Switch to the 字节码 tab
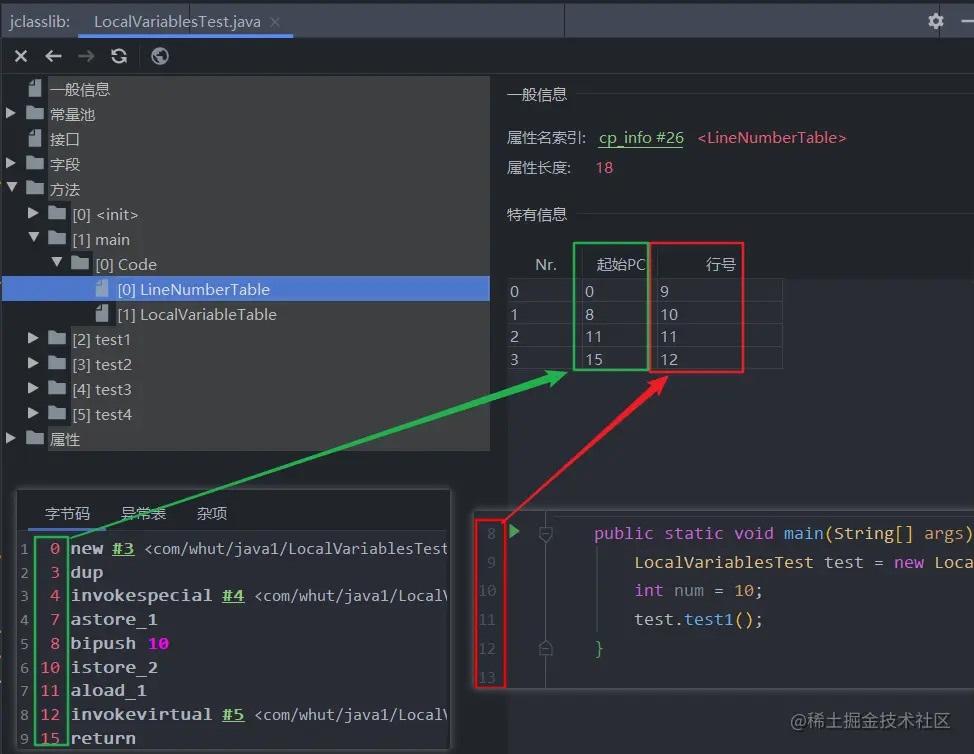The height and width of the screenshot is (754, 974). tap(67, 514)
